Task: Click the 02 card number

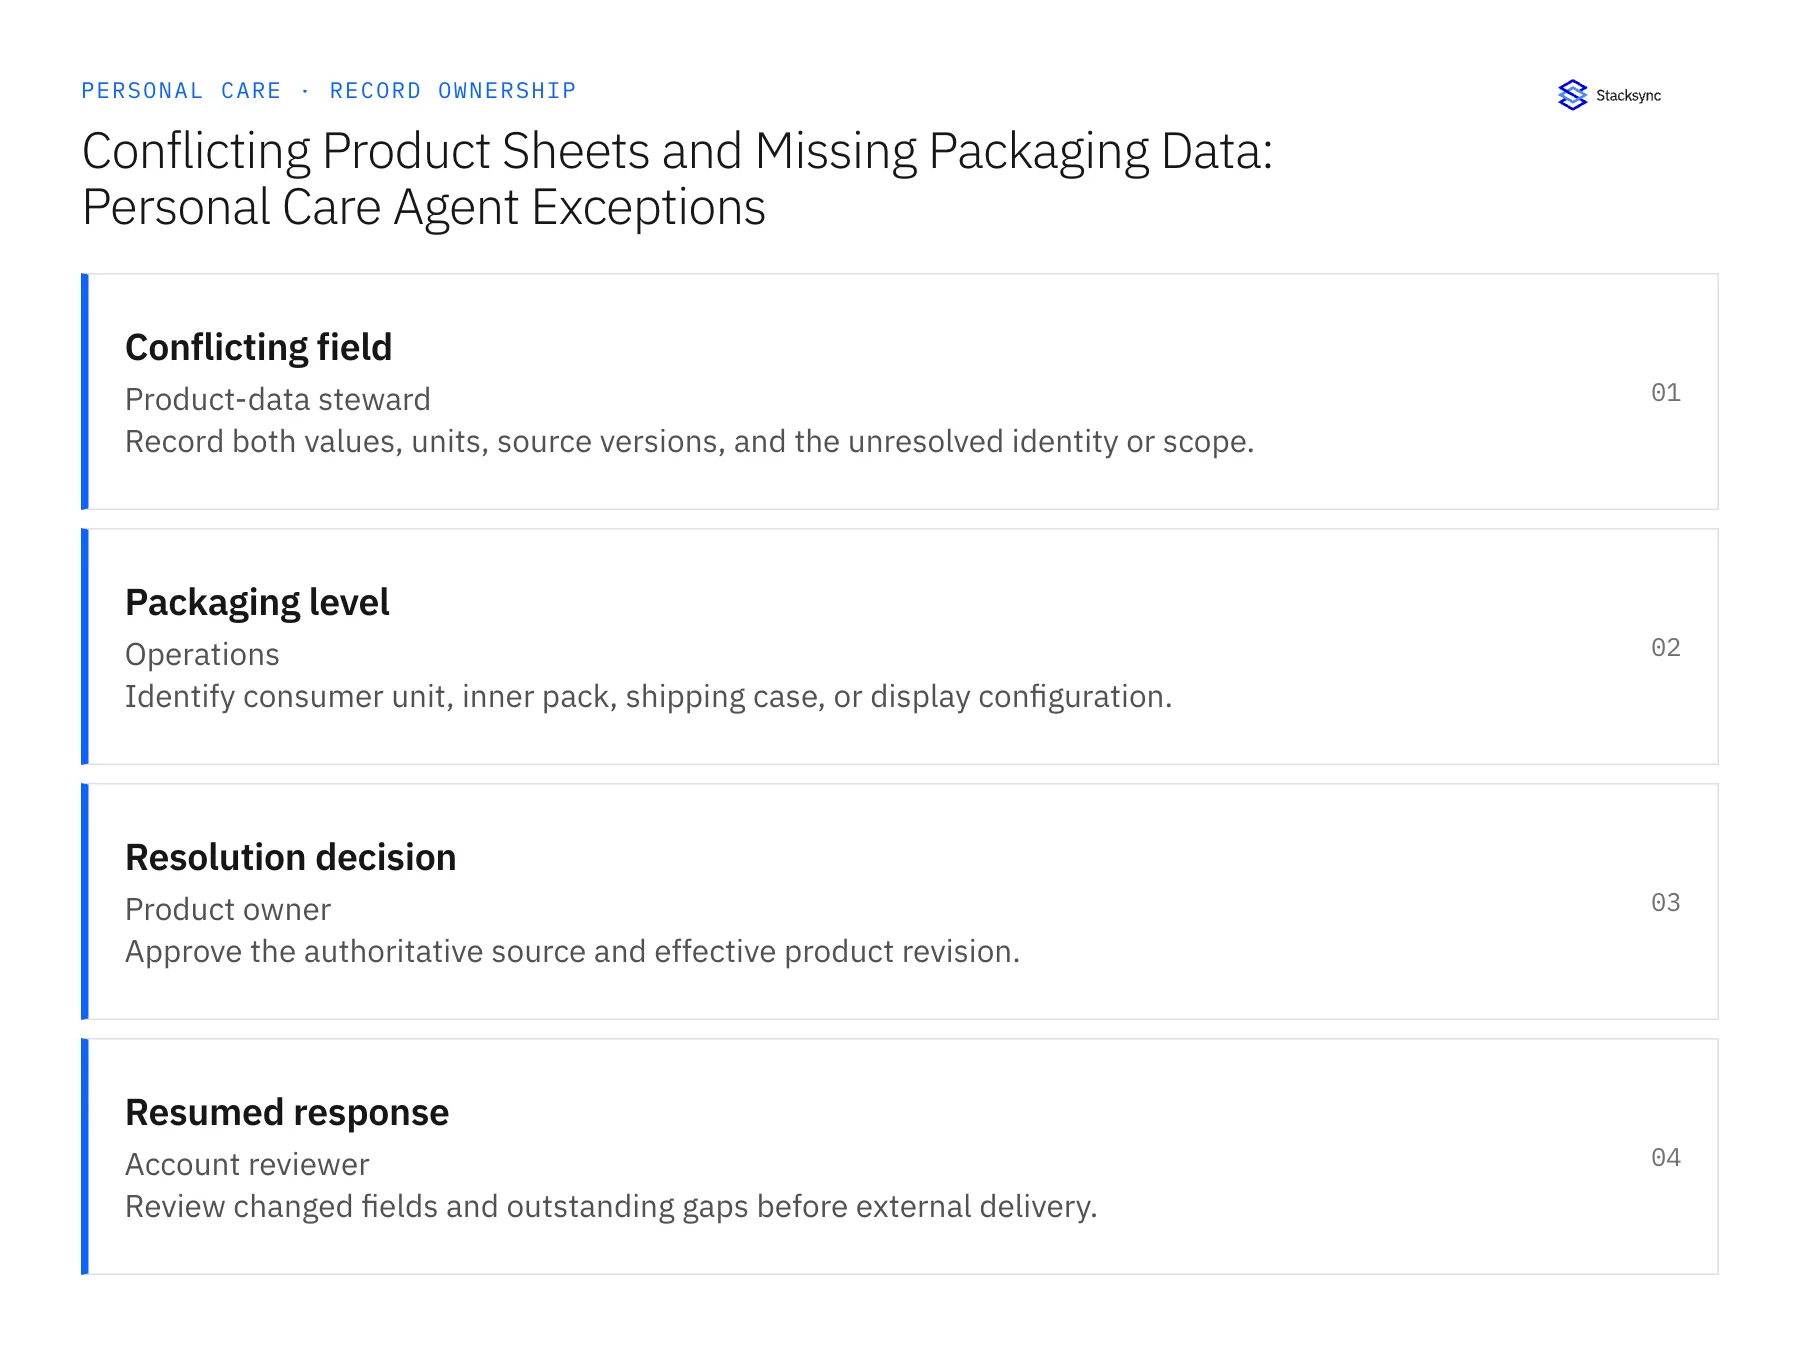Action: coord(1665,647)
